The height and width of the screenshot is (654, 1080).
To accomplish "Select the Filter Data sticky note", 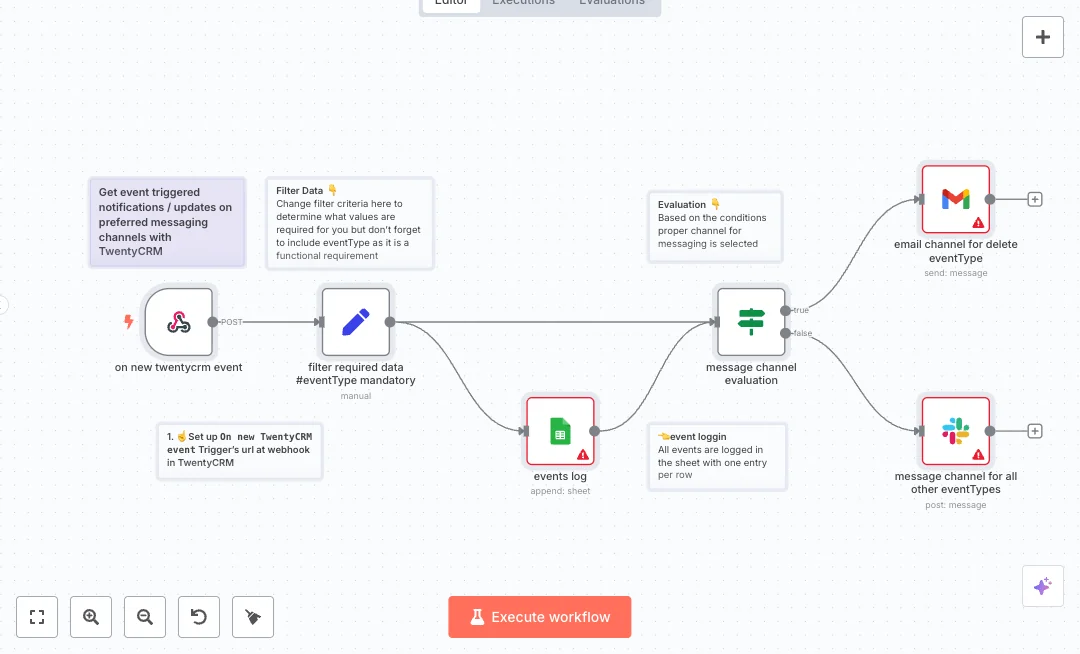I will tap(350, 223).
